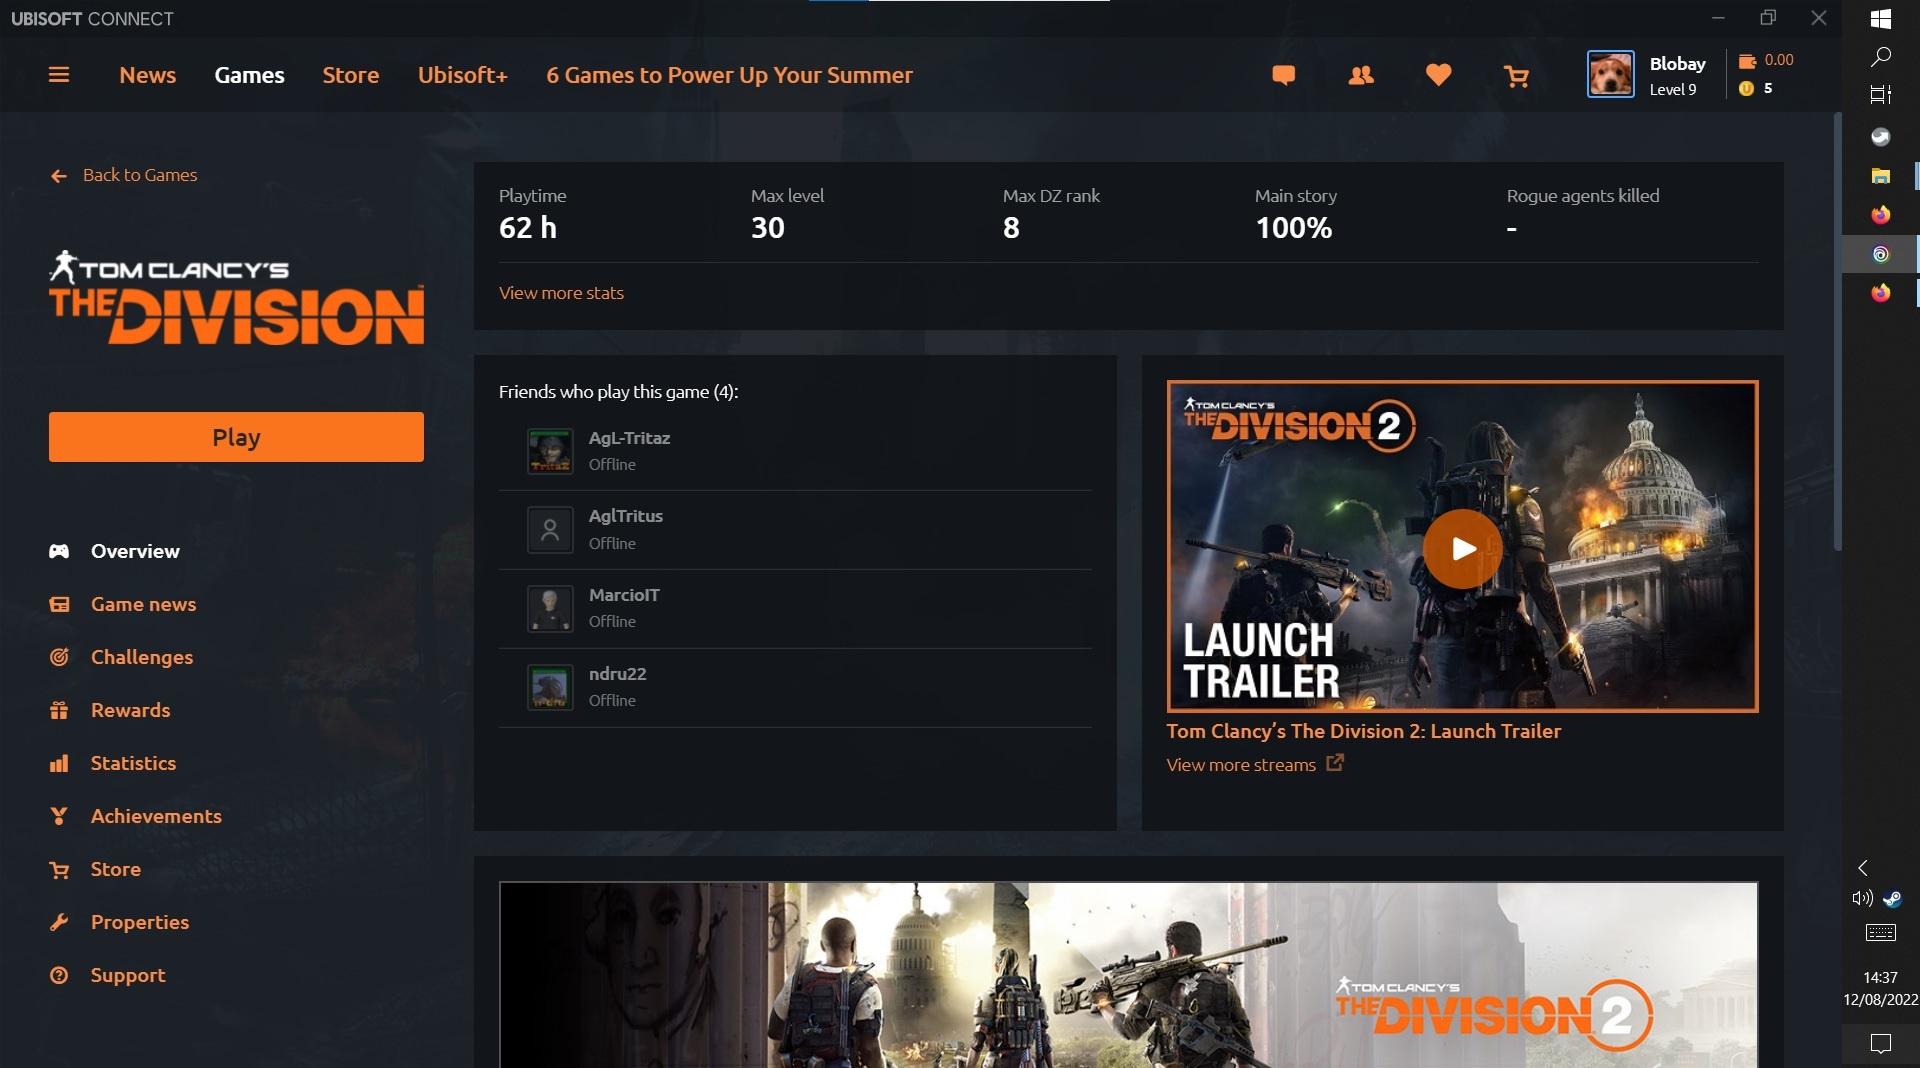Open the hamburger main menu
The width and height of the screenshot is (1920, 1068).
(x=59, y=75)
